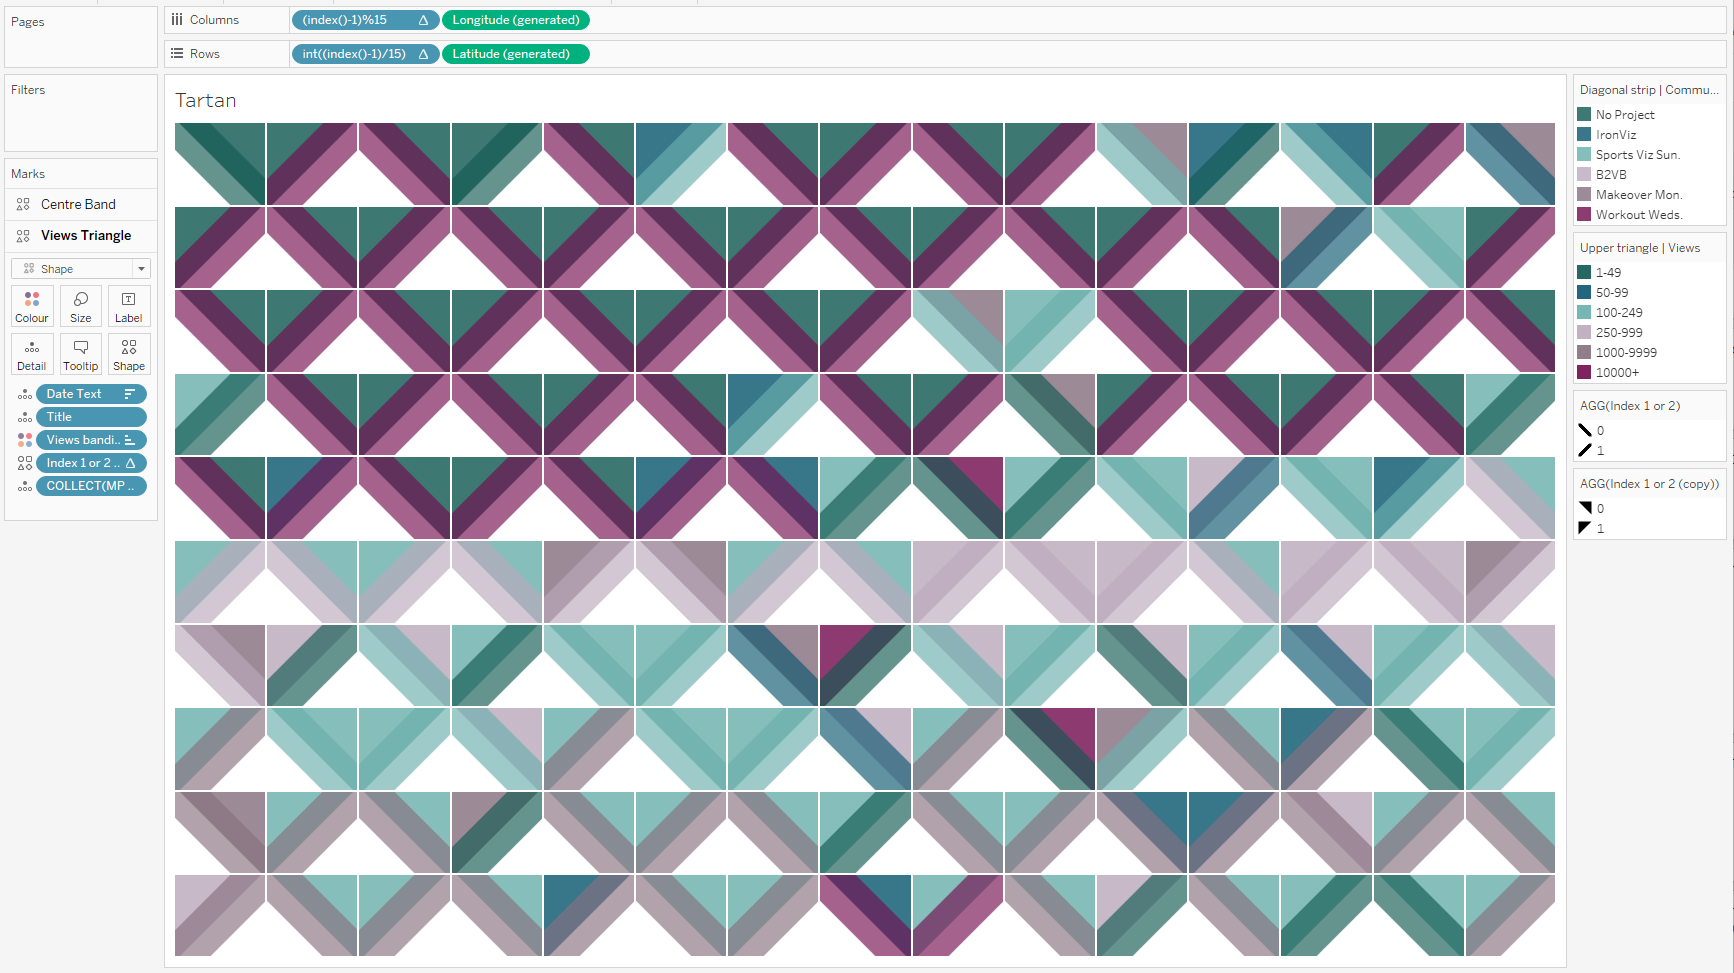Click the Colour marks card button

pos(32,306)
